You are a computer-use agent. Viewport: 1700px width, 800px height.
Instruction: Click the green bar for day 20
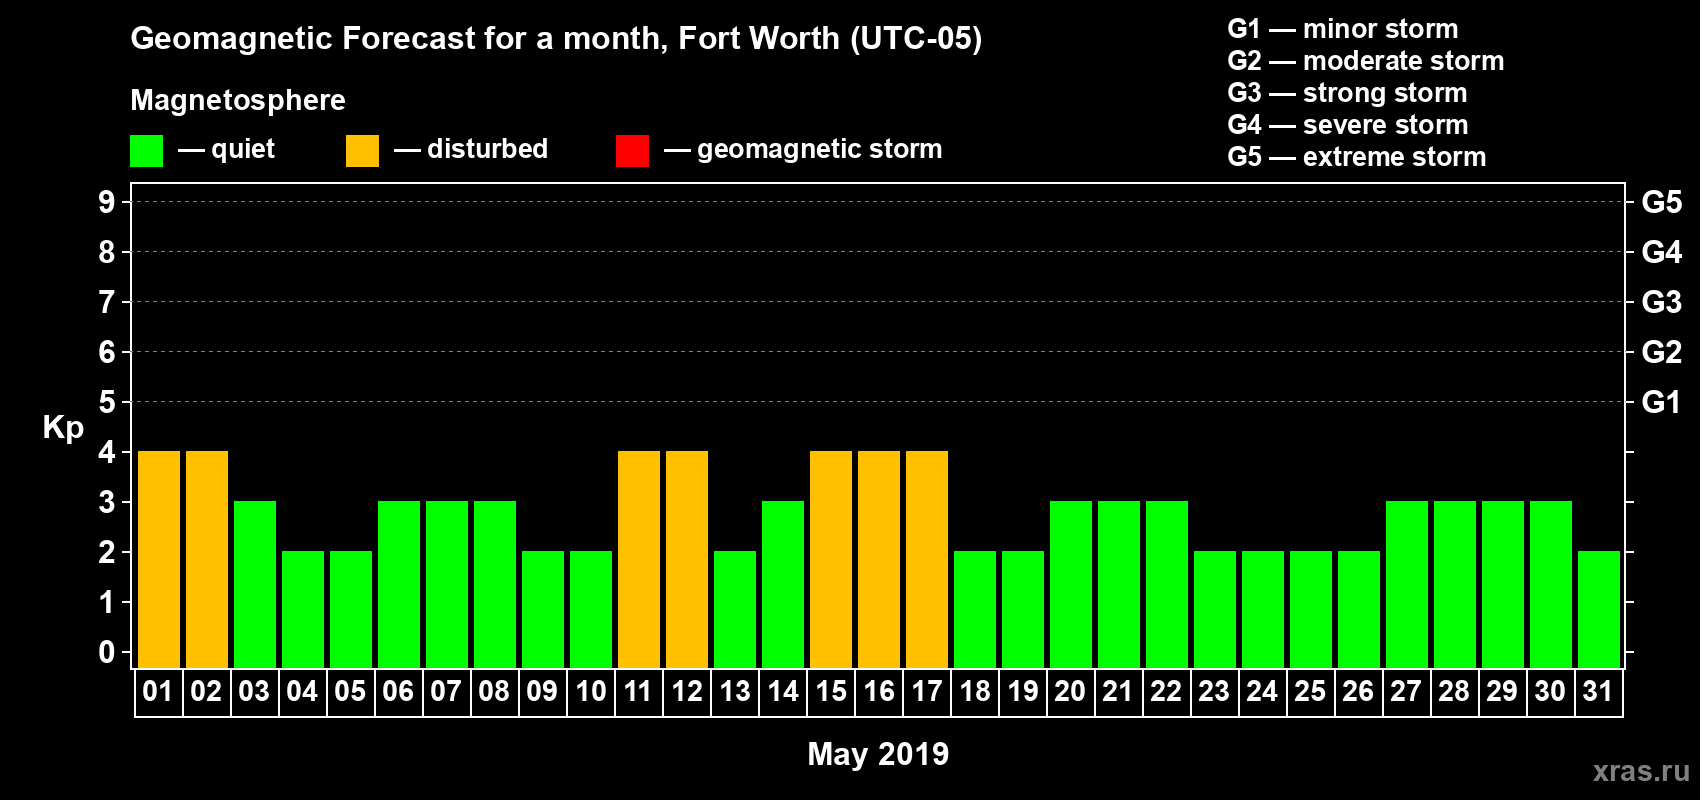[x=1071, y=584]
